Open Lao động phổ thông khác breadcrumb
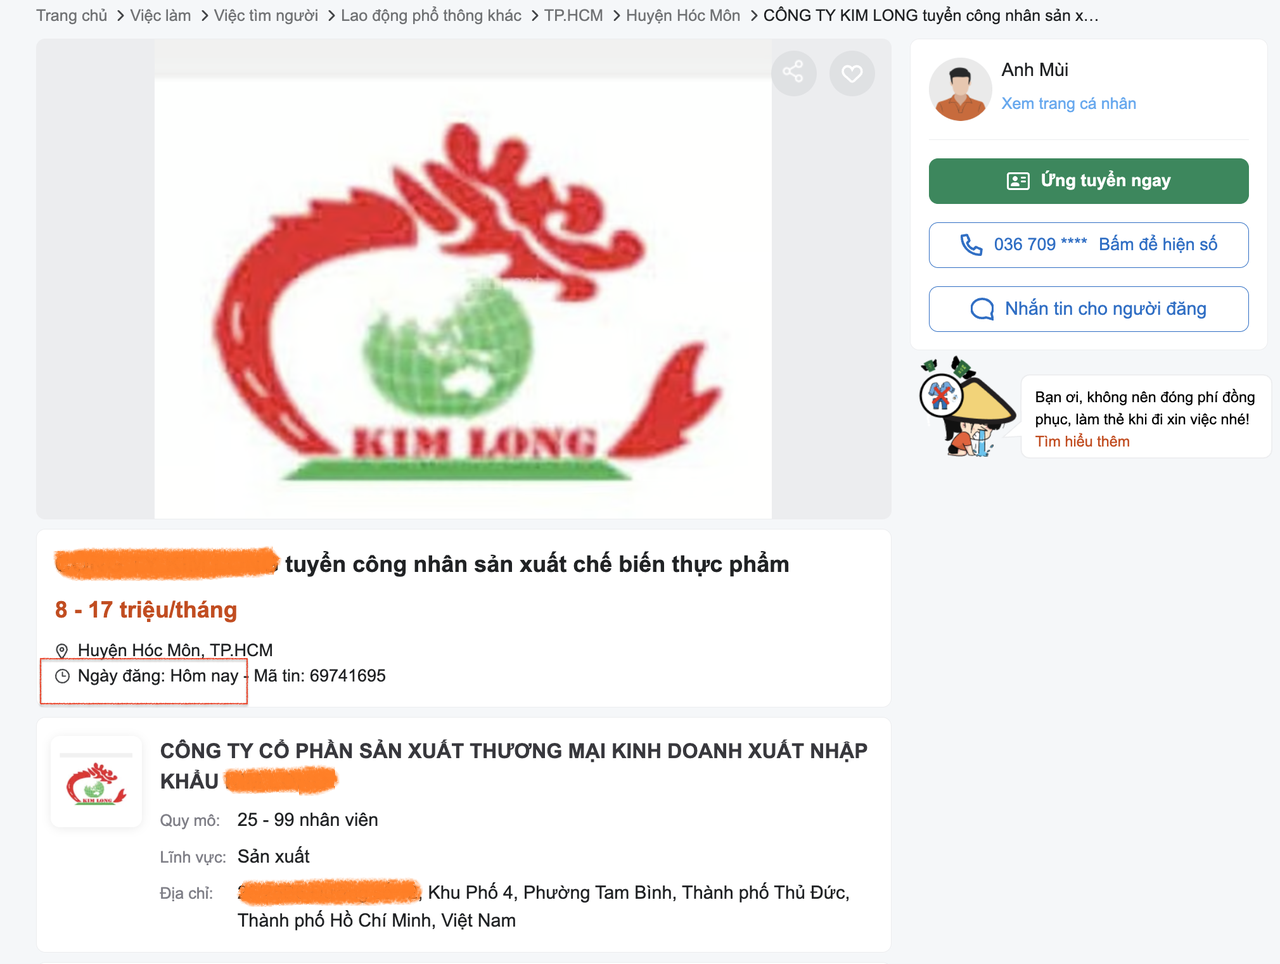 pyautogui.click(x=431, y=15)
